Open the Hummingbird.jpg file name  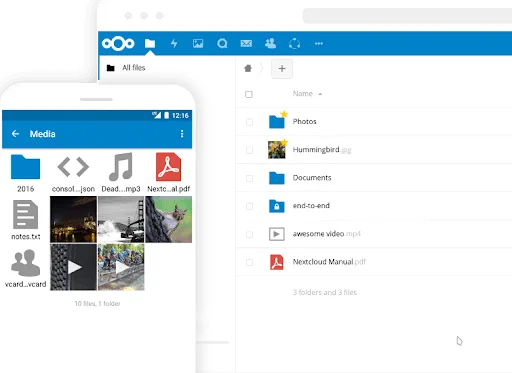(322, 150)
